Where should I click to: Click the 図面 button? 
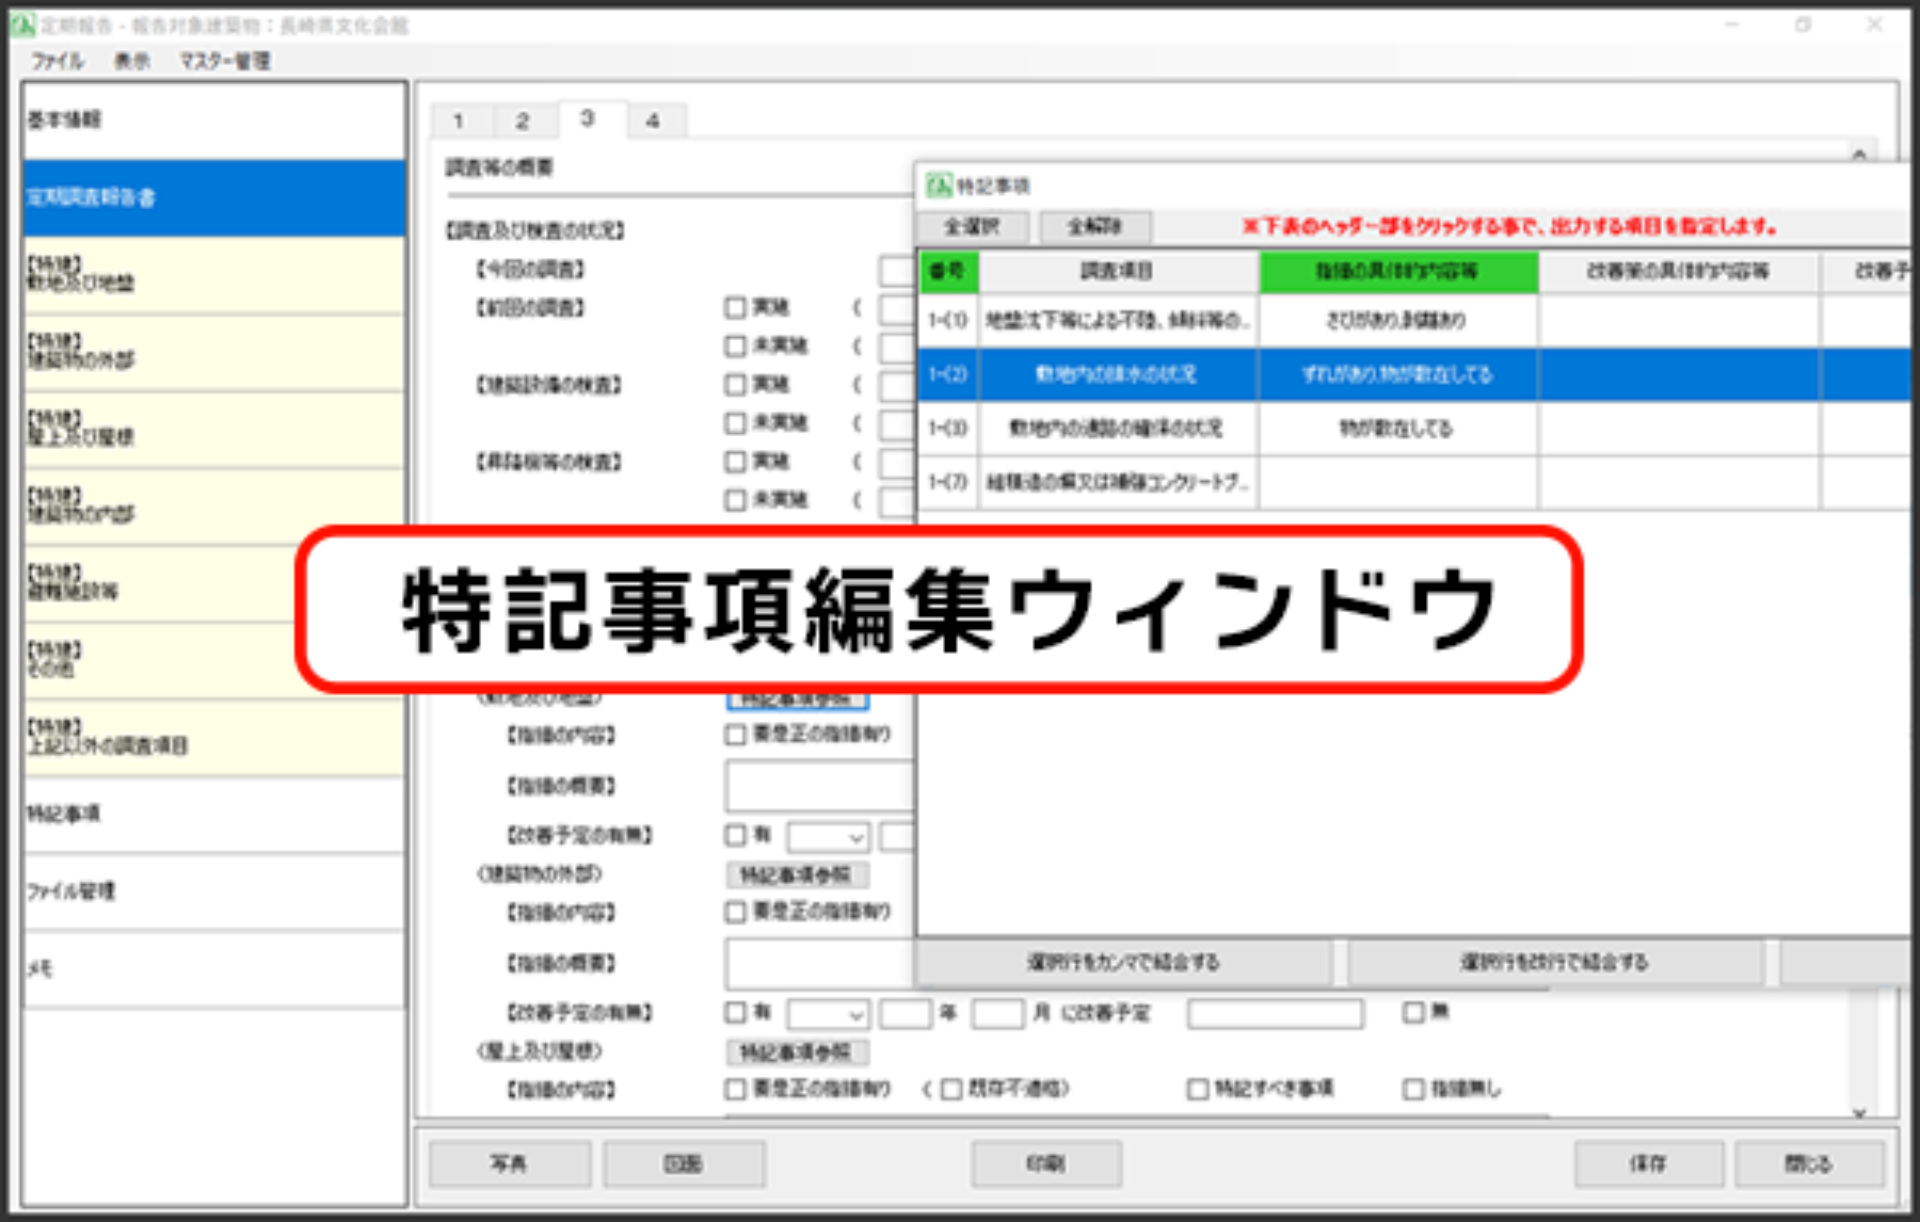pyautogui.click(x=683, y=1164)
